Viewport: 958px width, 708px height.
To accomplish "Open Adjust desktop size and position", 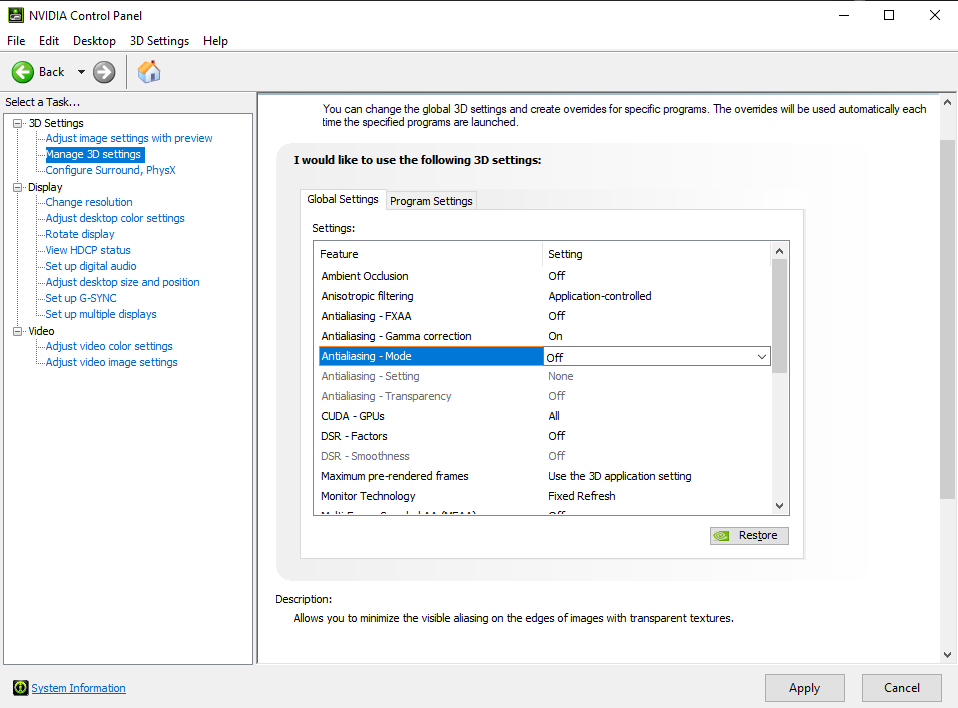I will point(123,282).
